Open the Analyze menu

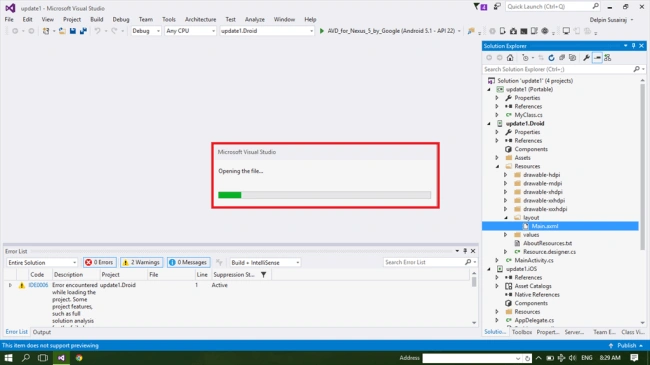(255, 19)
